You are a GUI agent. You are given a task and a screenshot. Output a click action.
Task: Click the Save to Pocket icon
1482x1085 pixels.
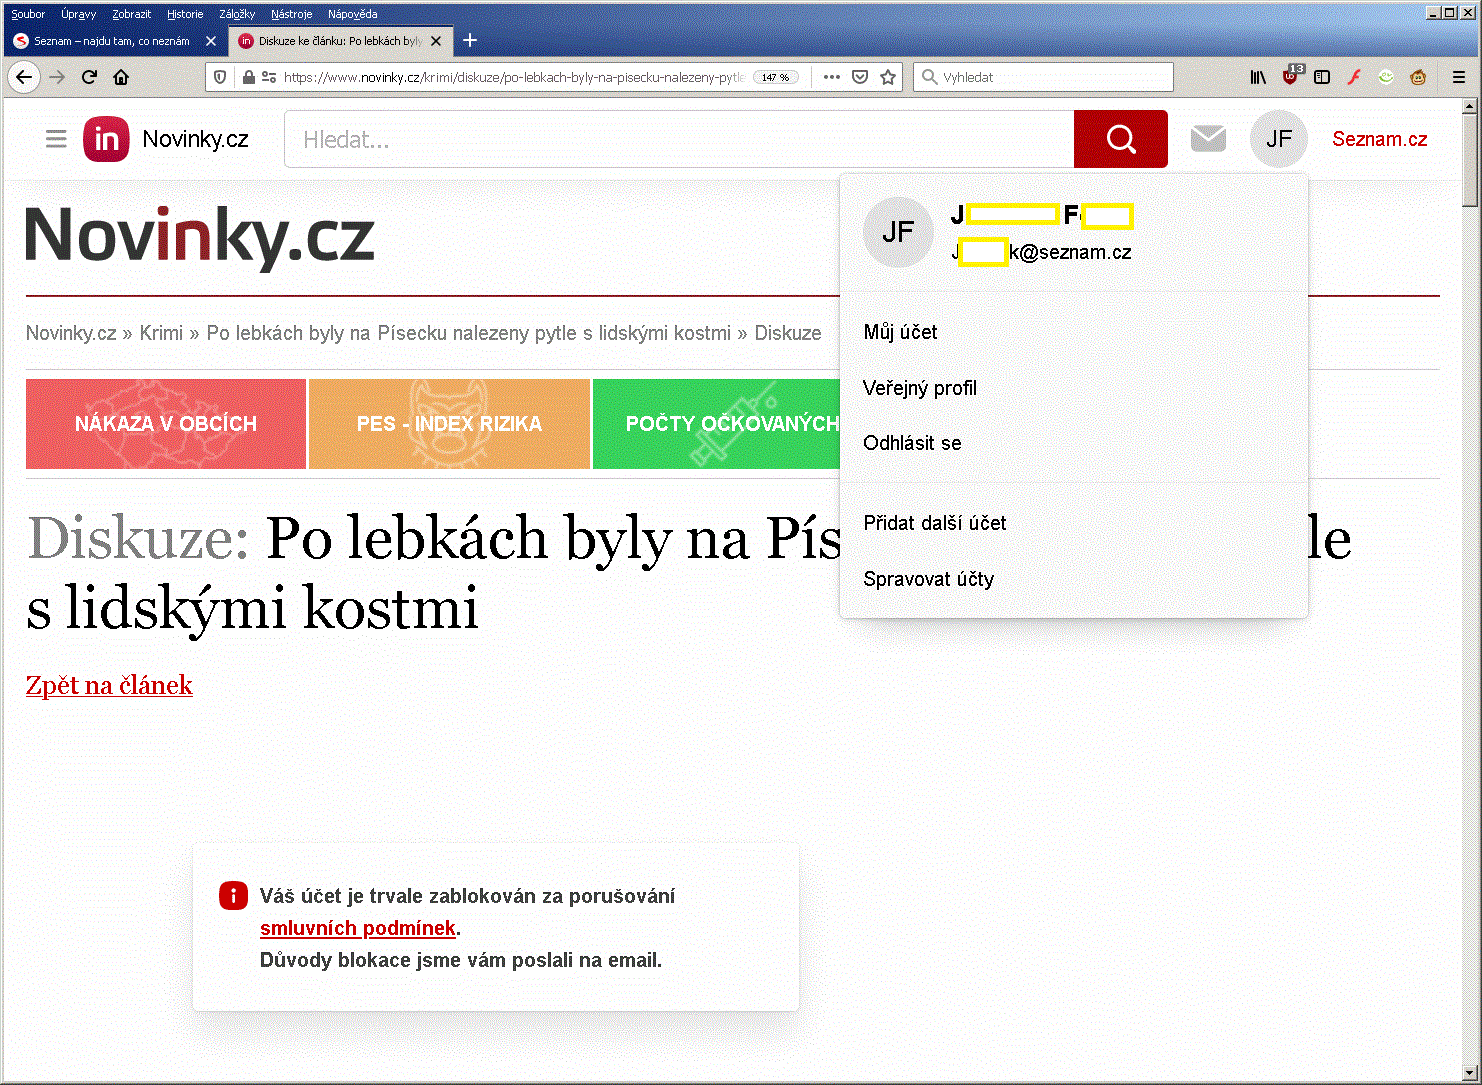(860, 77)
